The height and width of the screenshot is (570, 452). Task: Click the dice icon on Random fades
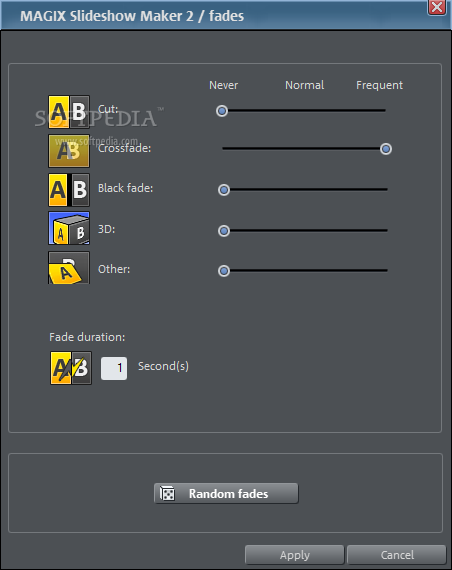click(x=167, y=494)
